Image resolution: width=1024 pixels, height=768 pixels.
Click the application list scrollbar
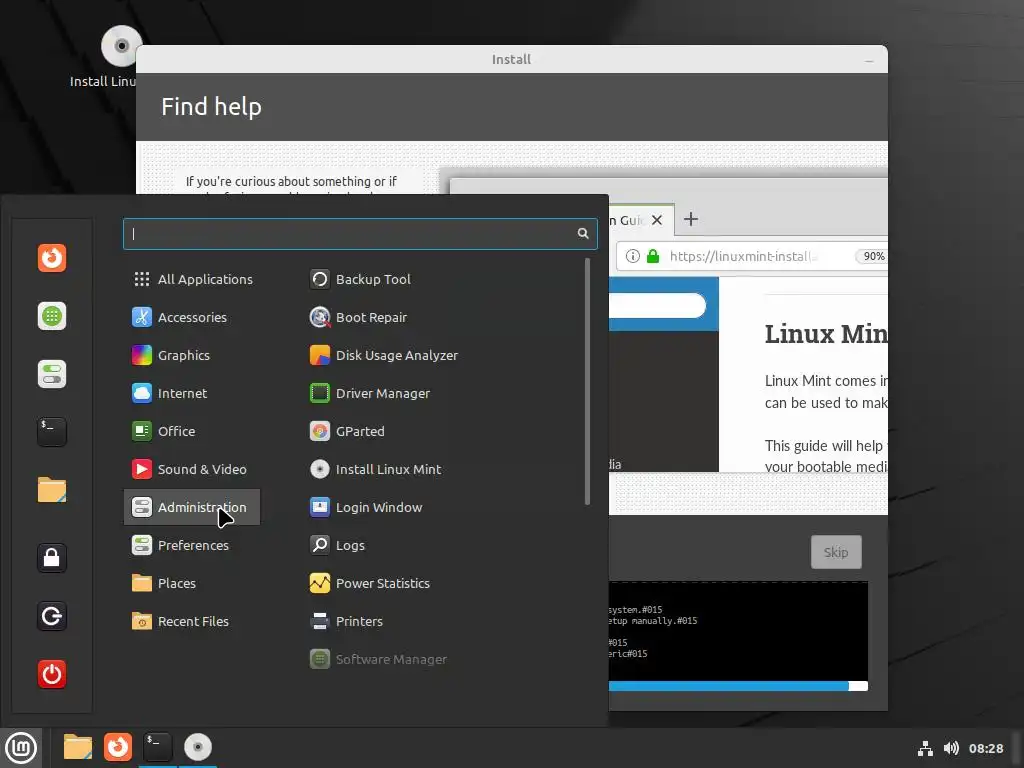[x=588, y=381]
